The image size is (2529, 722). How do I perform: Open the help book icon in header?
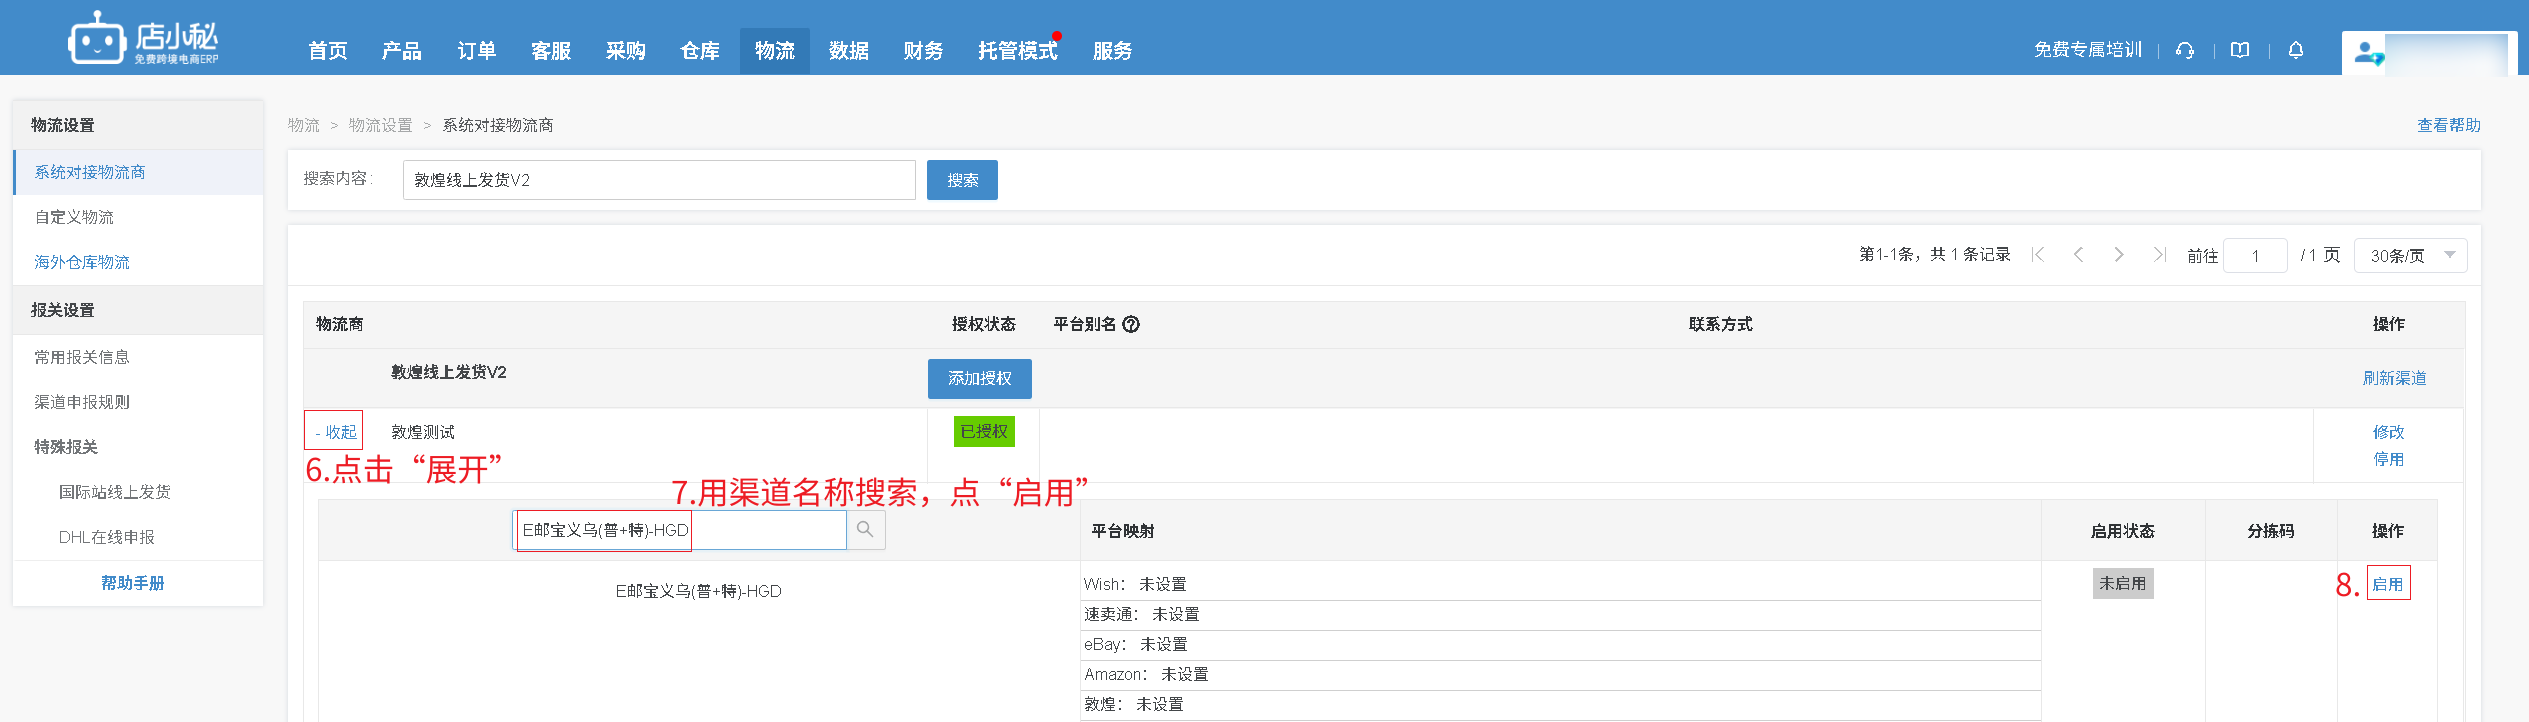(2240, 50)
